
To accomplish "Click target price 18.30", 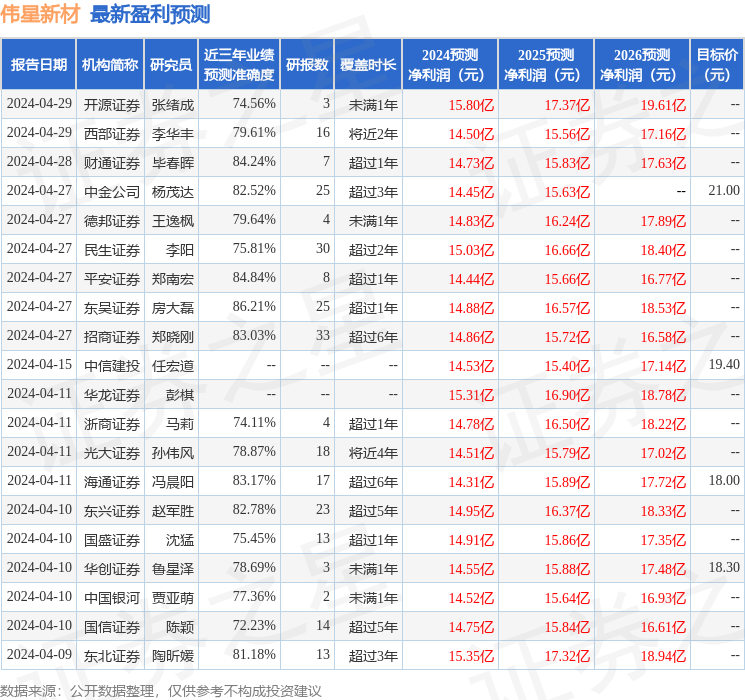I will pyautogui.click(x=724, y=567).
